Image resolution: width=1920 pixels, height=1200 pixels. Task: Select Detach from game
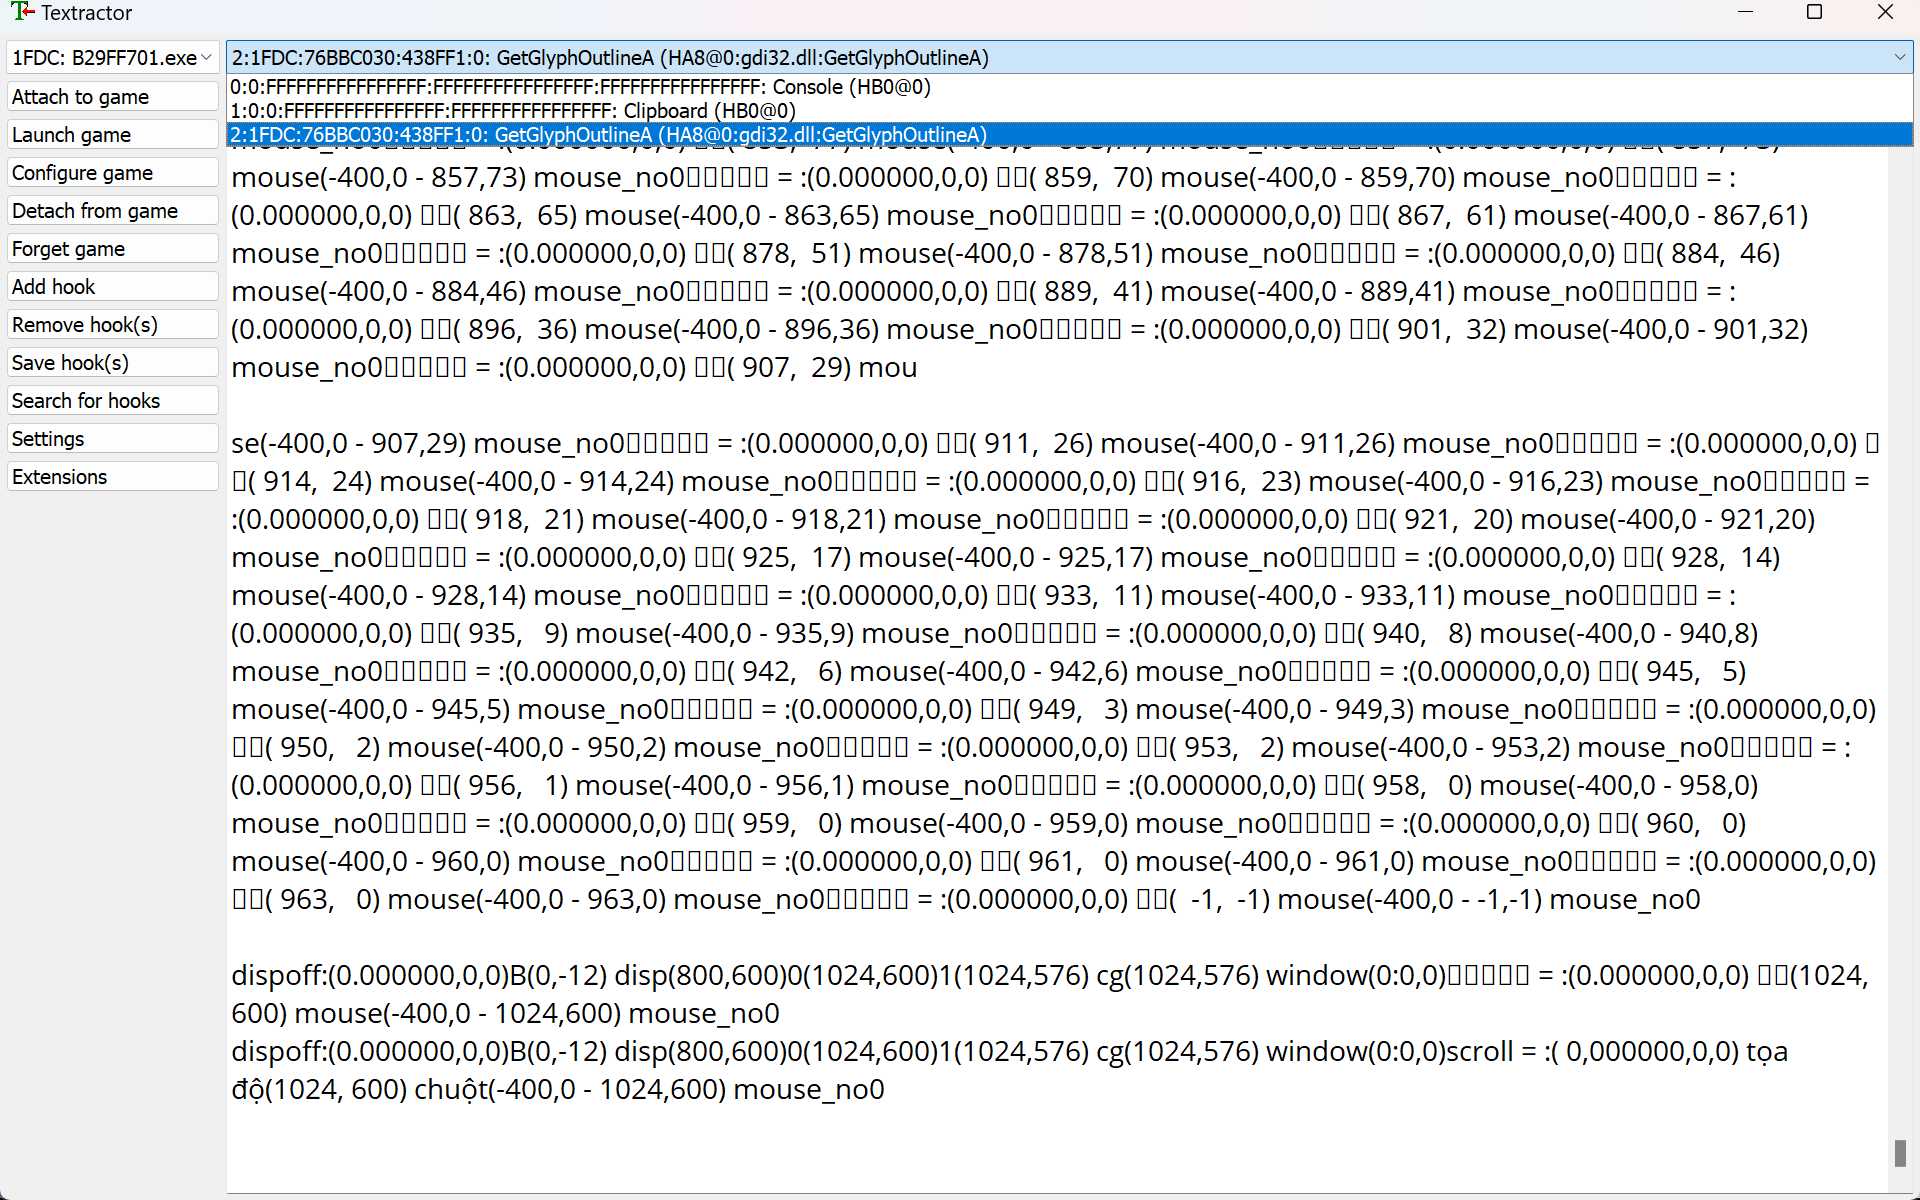click(112, 210)
